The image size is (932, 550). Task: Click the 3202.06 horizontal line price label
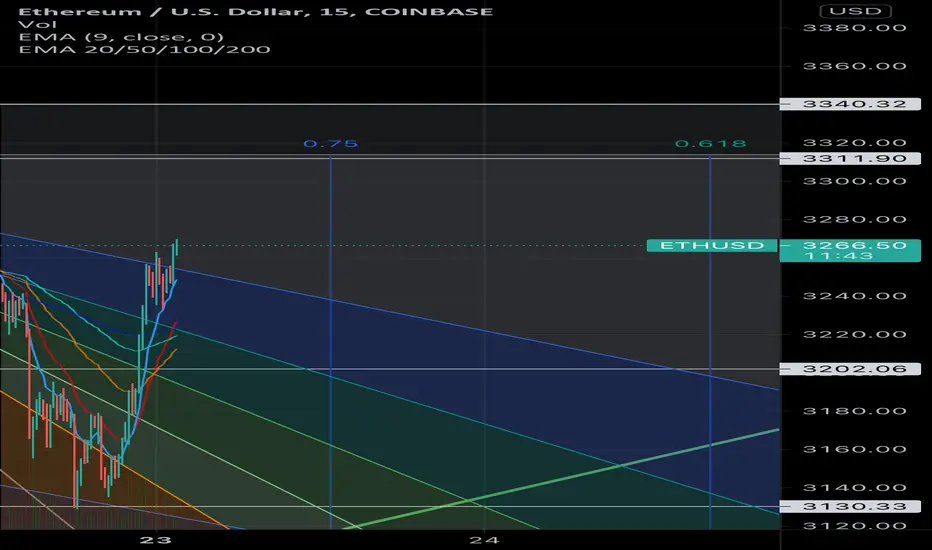850,369
